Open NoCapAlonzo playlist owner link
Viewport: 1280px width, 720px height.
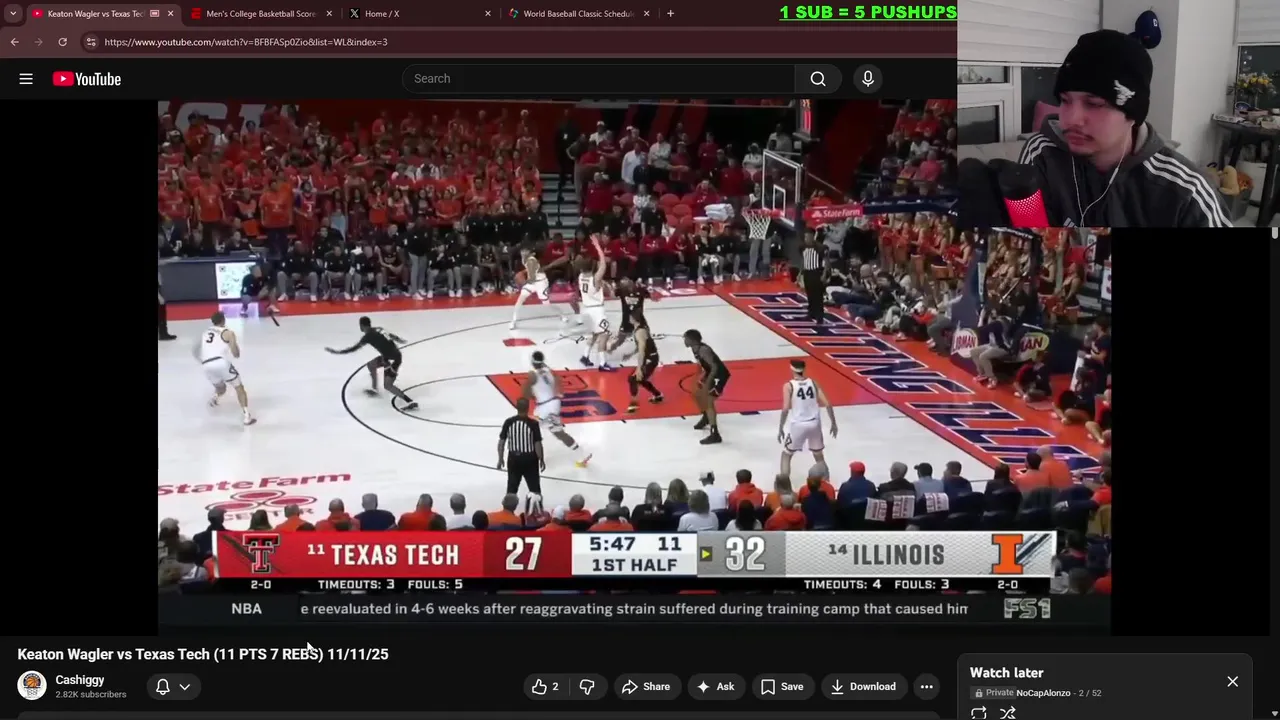click(x=1043, y=693)
